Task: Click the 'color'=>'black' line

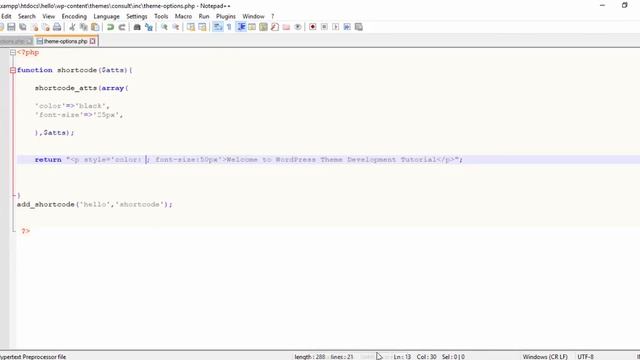Action: coord(72,106)
